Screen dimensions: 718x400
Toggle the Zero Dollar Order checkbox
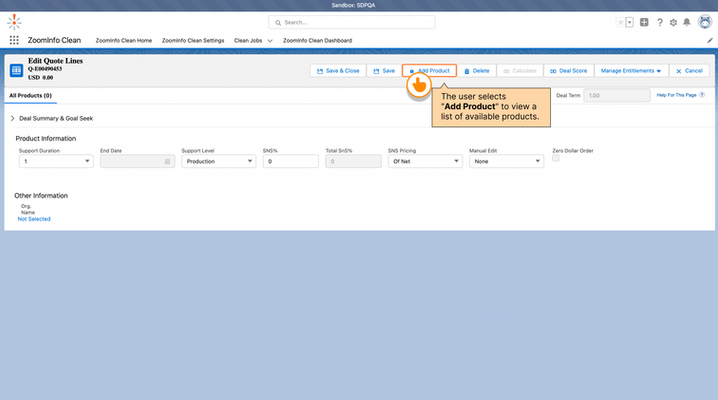pyautogui.click(x=556, y=158)
